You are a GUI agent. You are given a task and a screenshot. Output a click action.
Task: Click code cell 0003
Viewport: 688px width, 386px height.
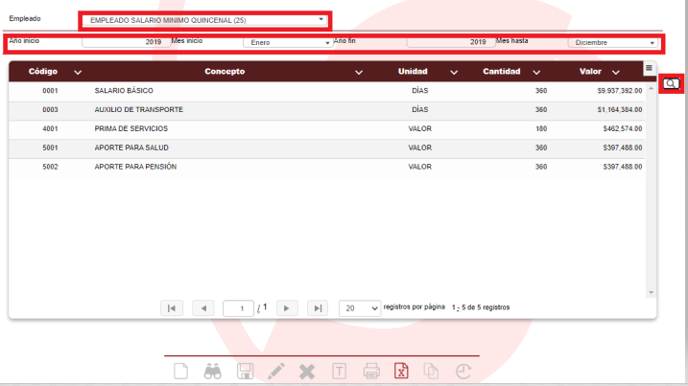(50, 110)
